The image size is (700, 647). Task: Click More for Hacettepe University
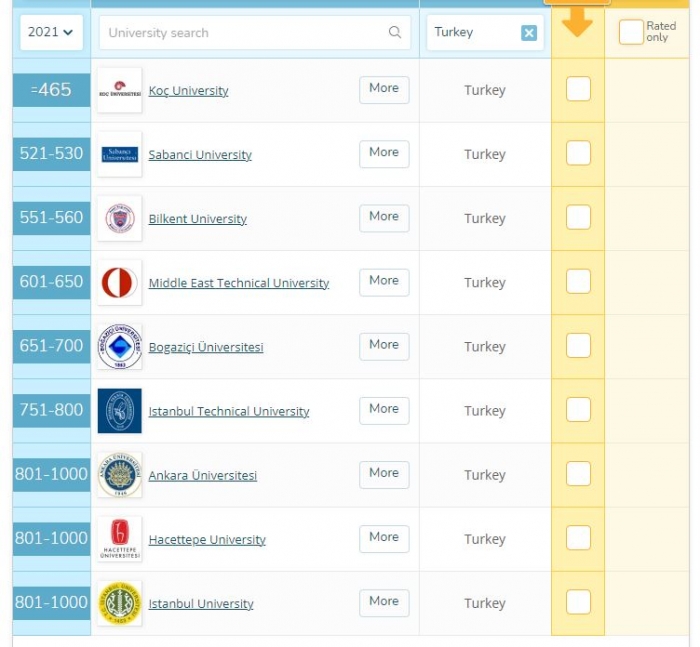[384, 538]
